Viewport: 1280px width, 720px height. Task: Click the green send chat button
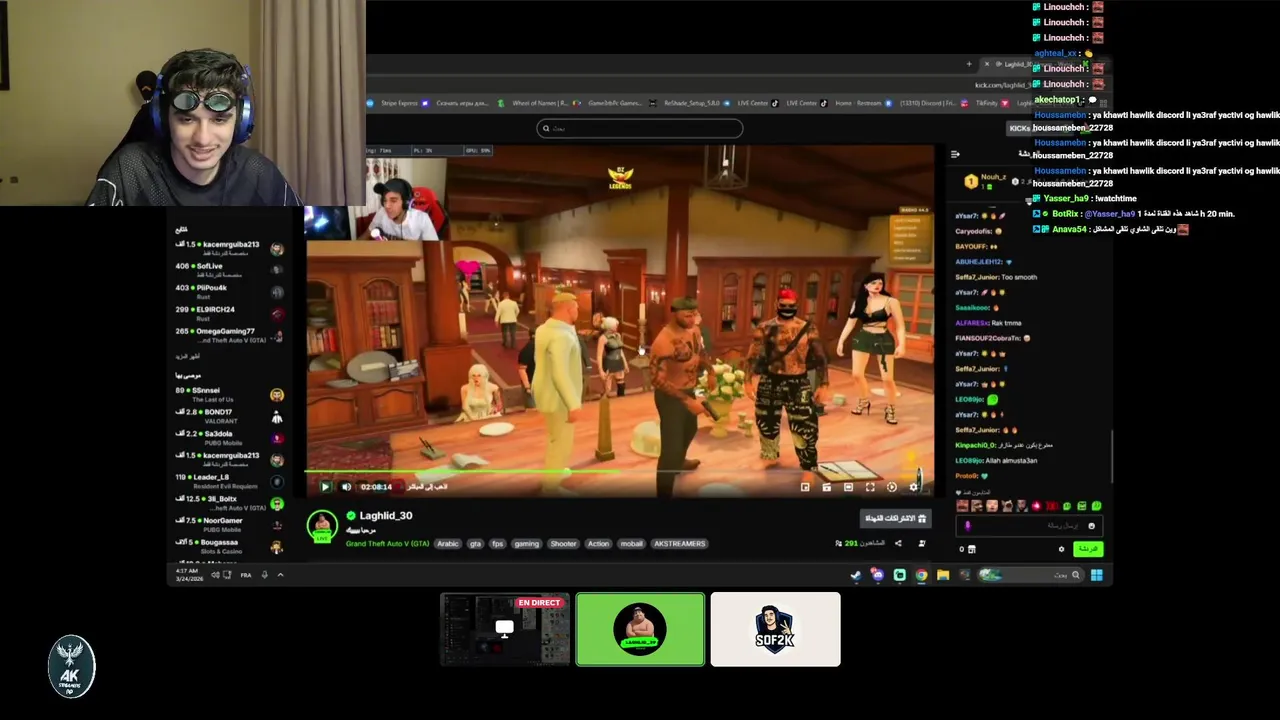coord(1087,549)
